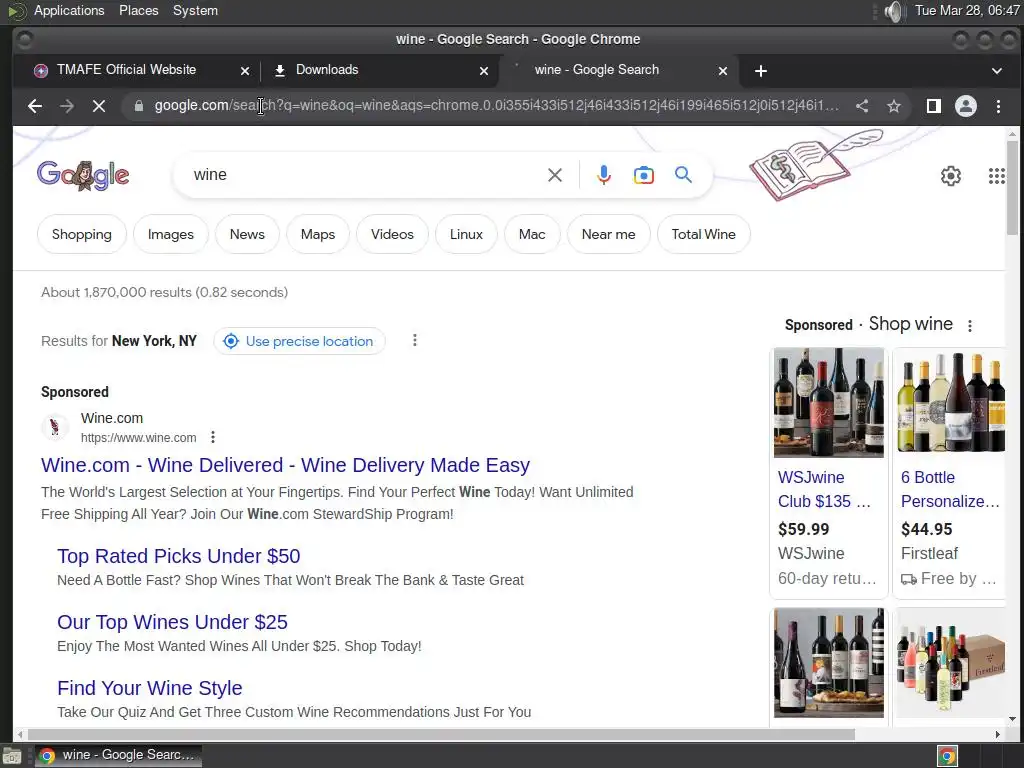The image size is (1024, 768).
Task: Open the Wine.com Wine Delivered headline link
Action: click(x=285, y=465)
